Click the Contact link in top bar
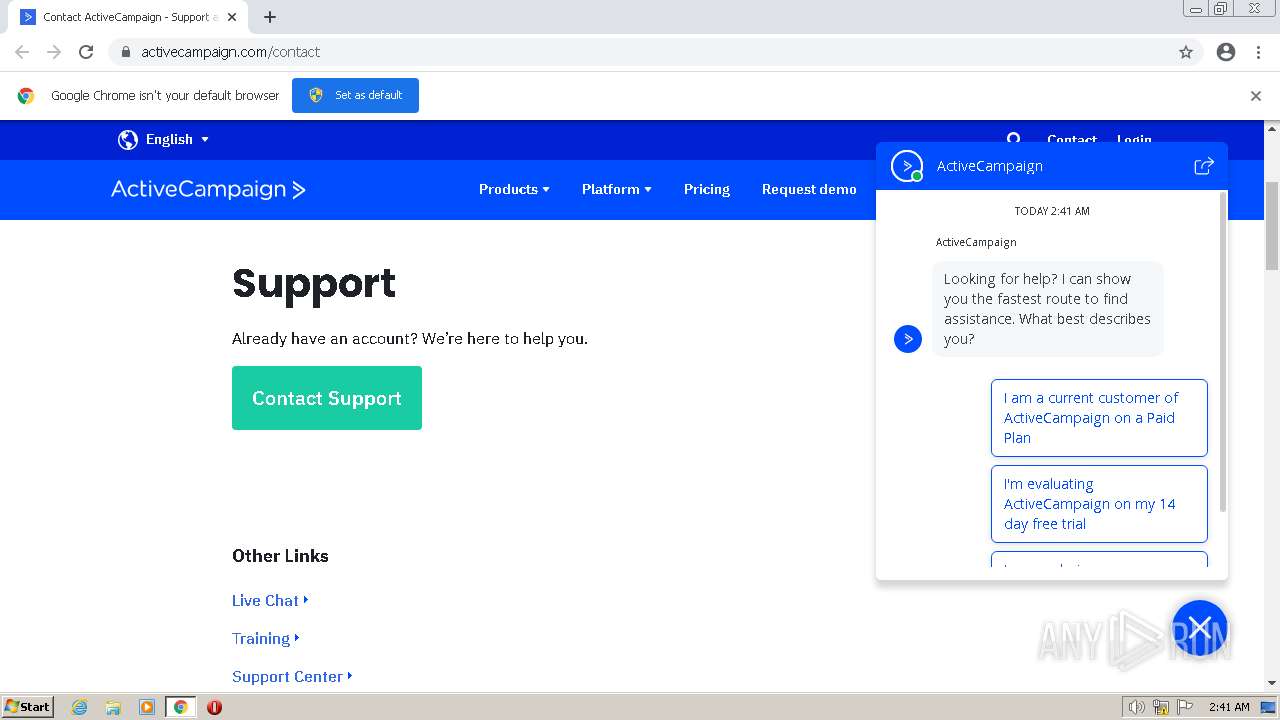 point(1072,139)
